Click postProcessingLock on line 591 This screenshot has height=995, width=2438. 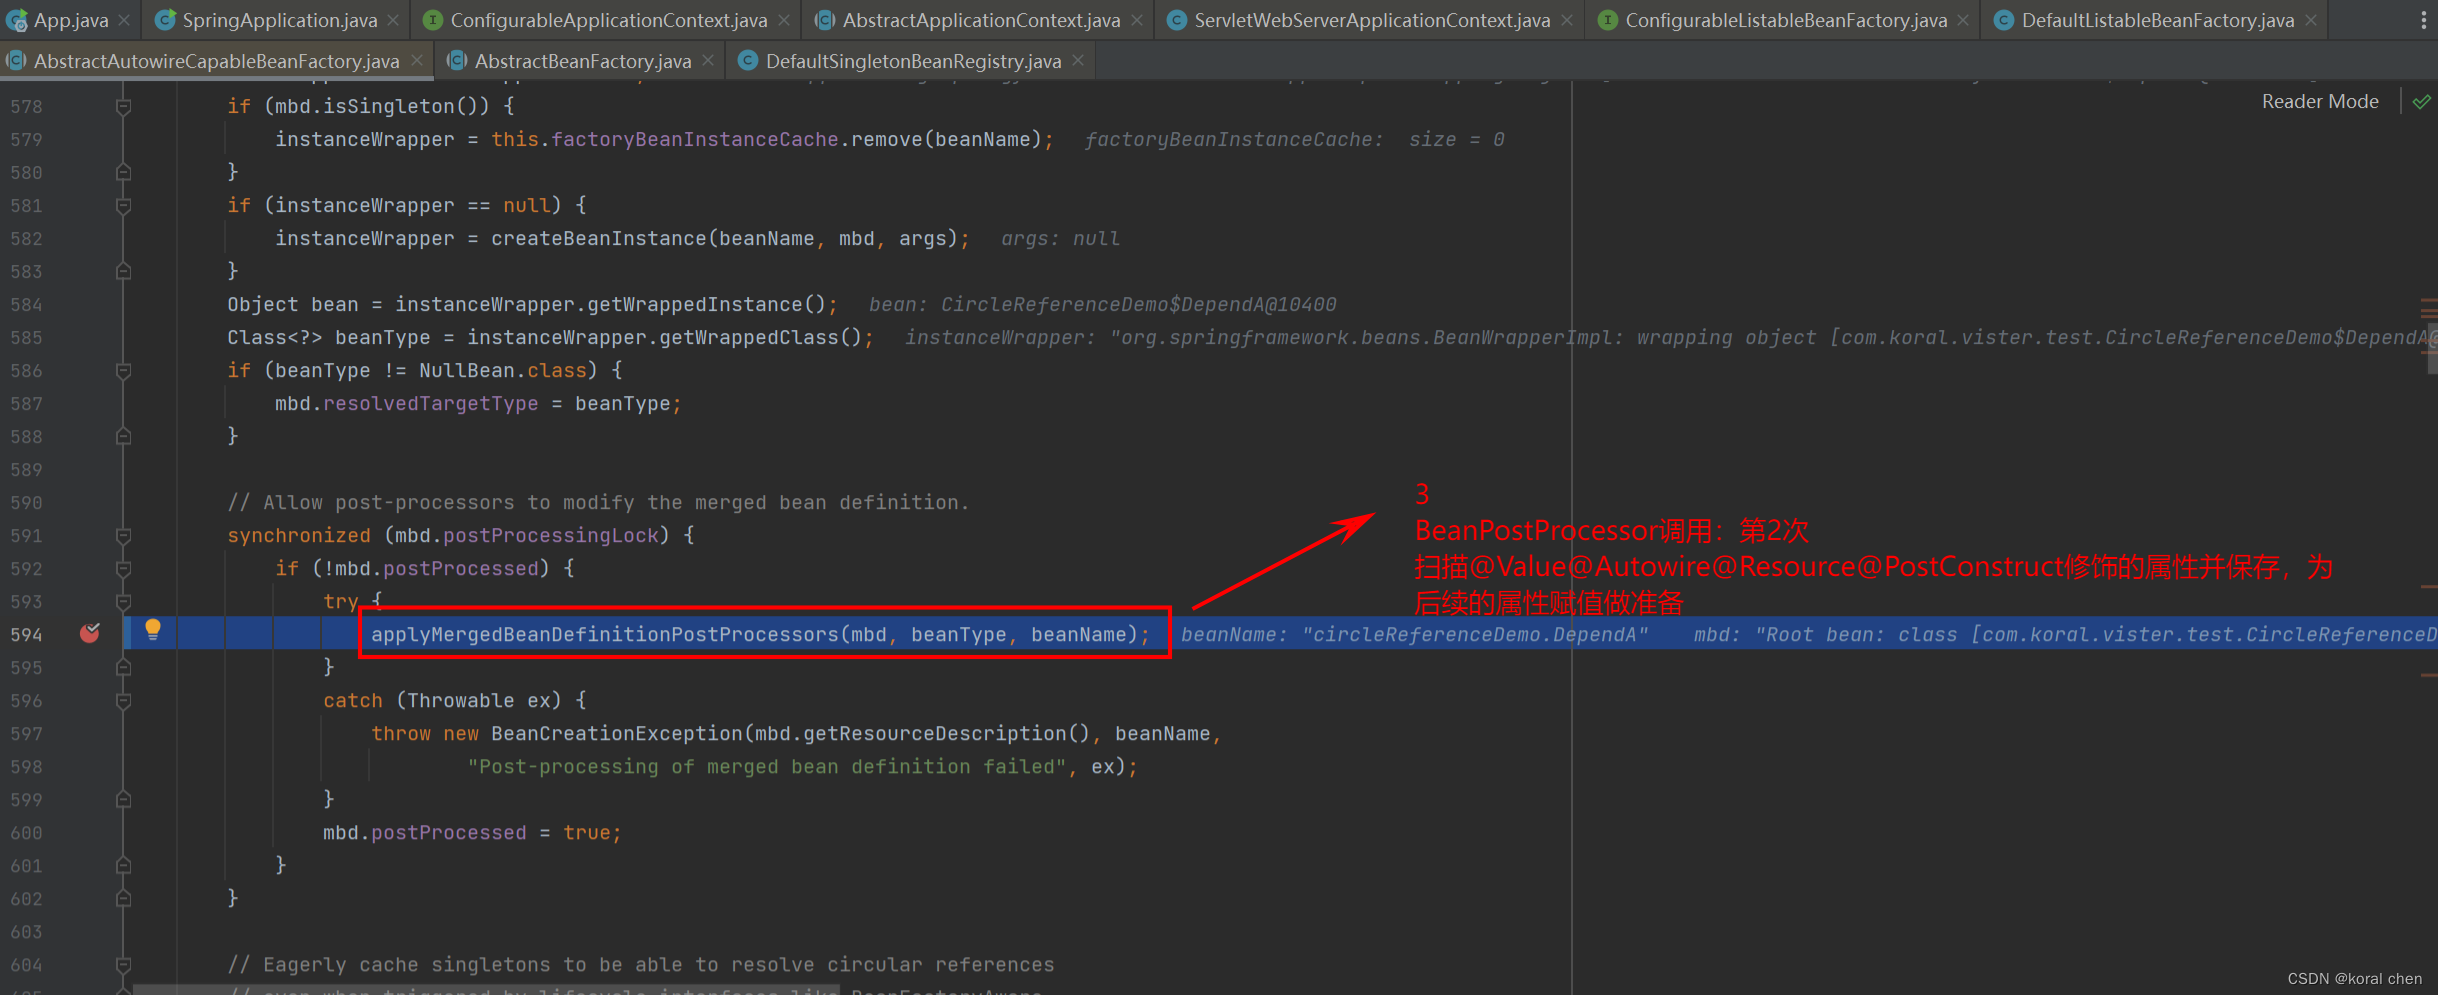click(x=551, y=535)
